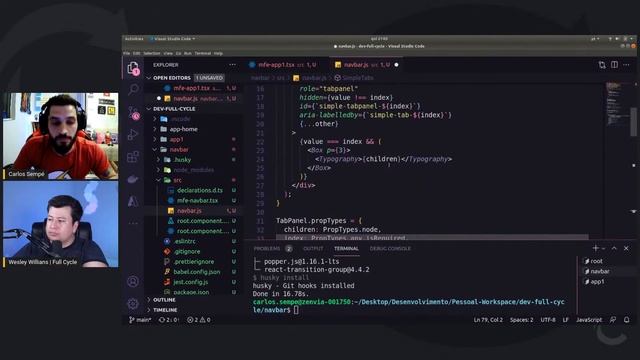Open the Help menu
This screenshot has width=640, height=360.
pos(218,53)
